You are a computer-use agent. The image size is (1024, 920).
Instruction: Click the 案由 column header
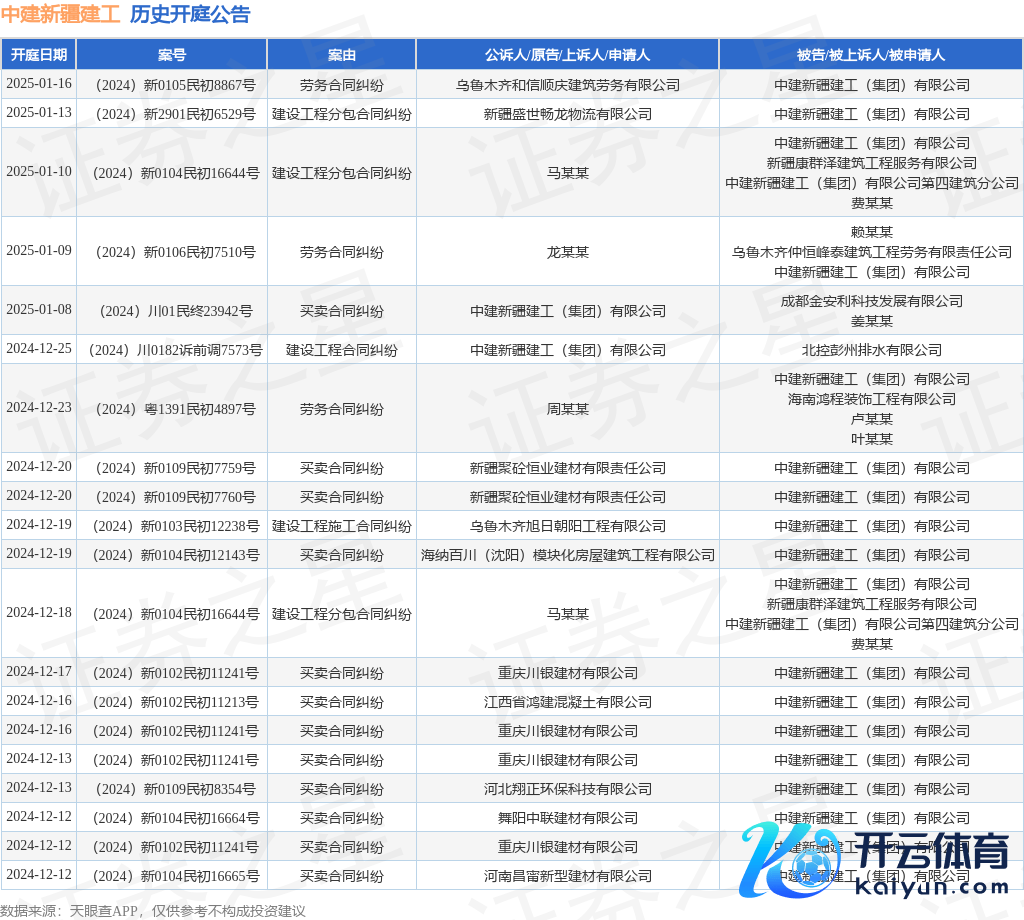[342, 55]
